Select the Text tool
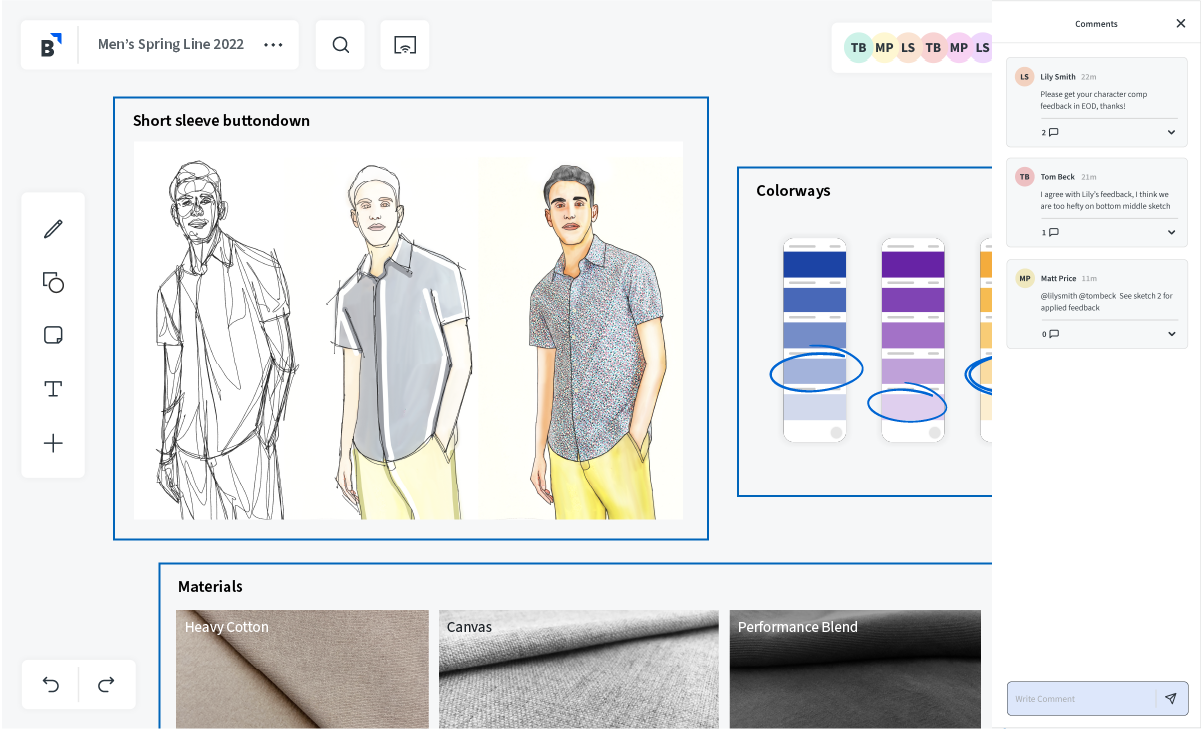The height and width of the screenshot is (729, 1201). [x=53, y=389]
